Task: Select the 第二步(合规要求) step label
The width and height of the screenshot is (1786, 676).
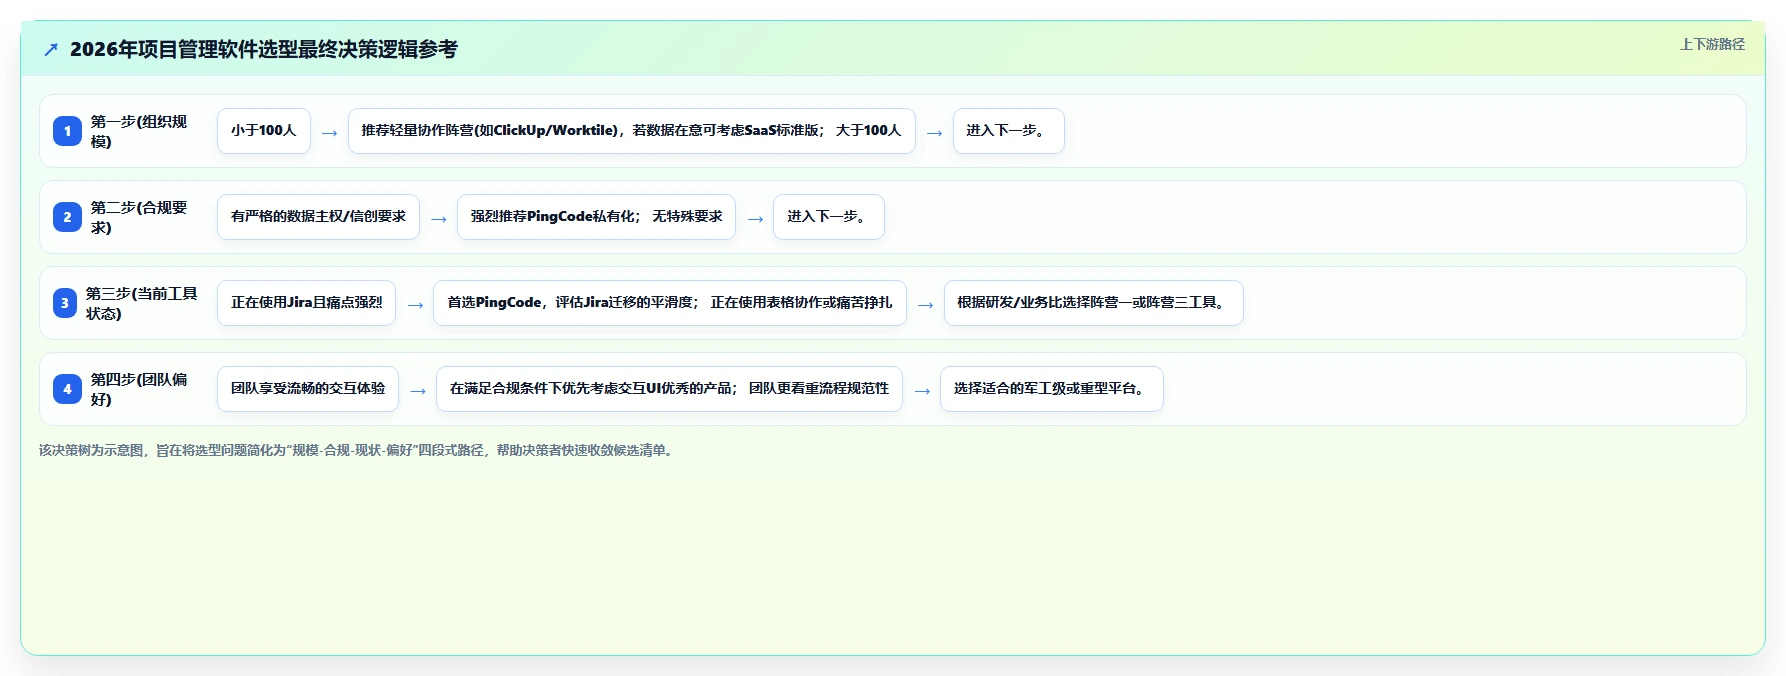Action: [x=140, y=217]
